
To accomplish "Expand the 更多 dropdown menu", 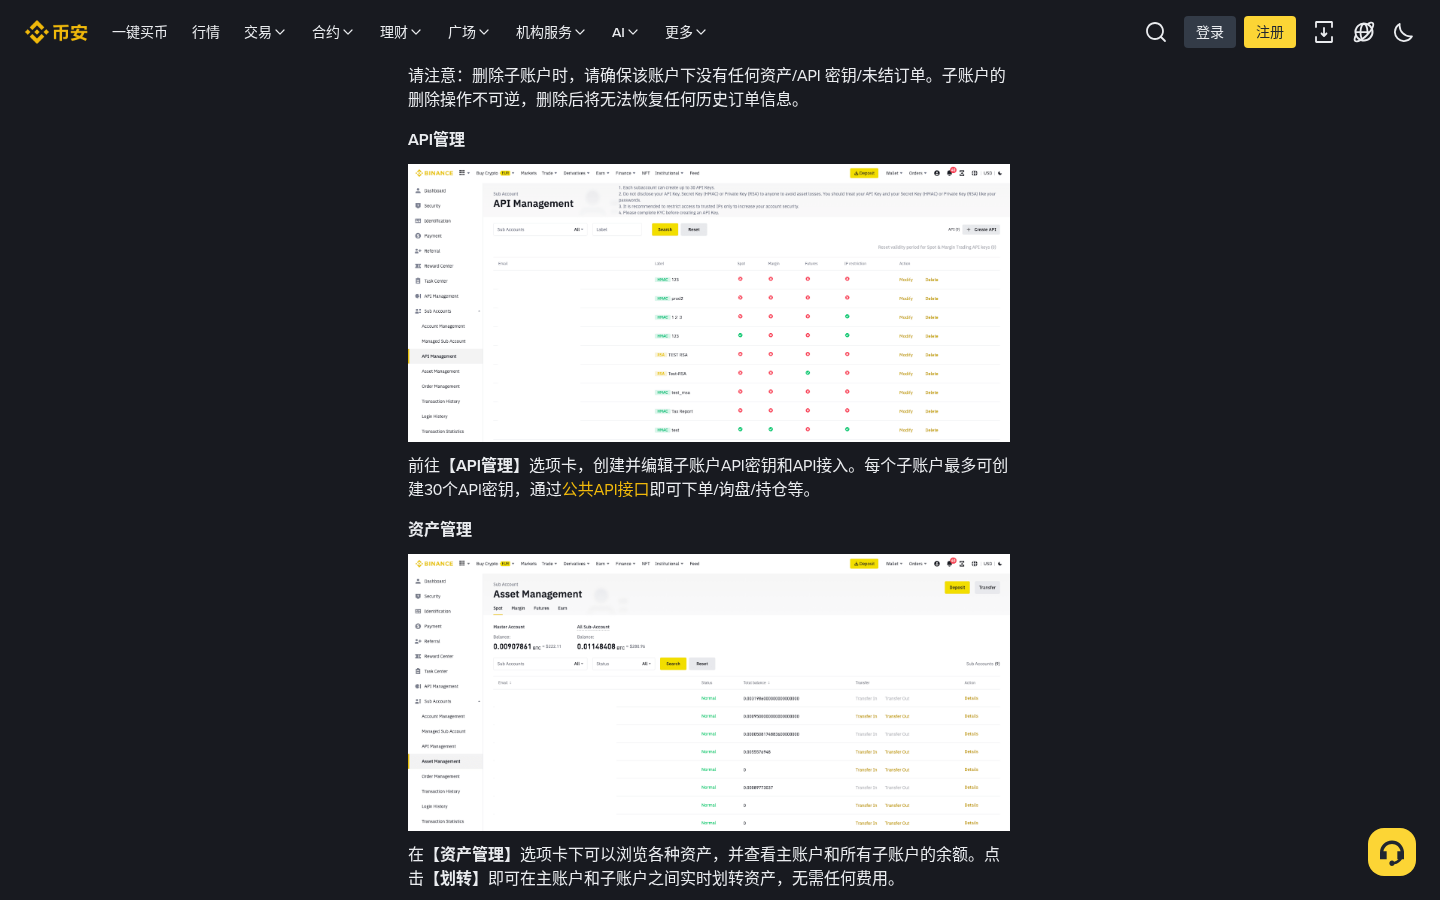I will click(x=686, y=32).
